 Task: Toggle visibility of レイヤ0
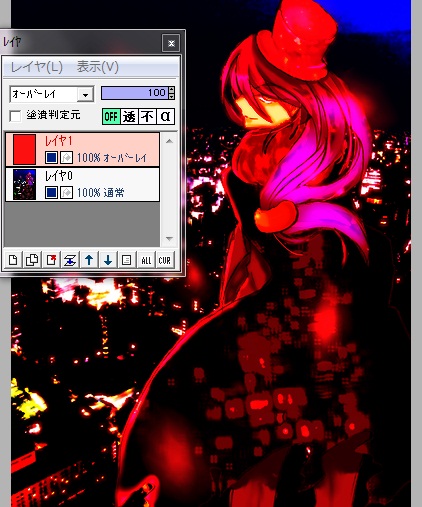point(51,193)
